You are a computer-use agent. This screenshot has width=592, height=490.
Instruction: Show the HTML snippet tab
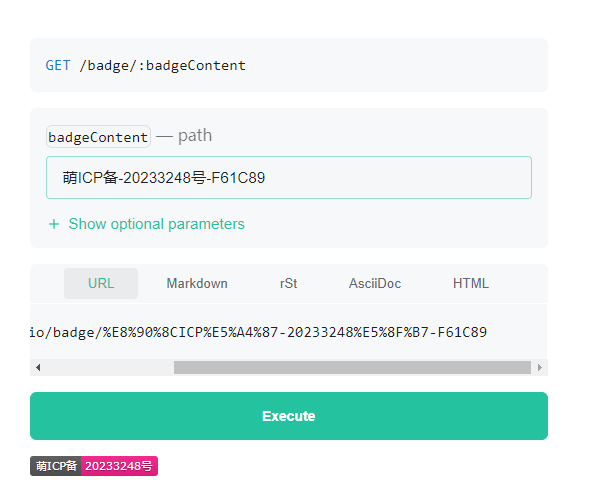click(471, 283)
